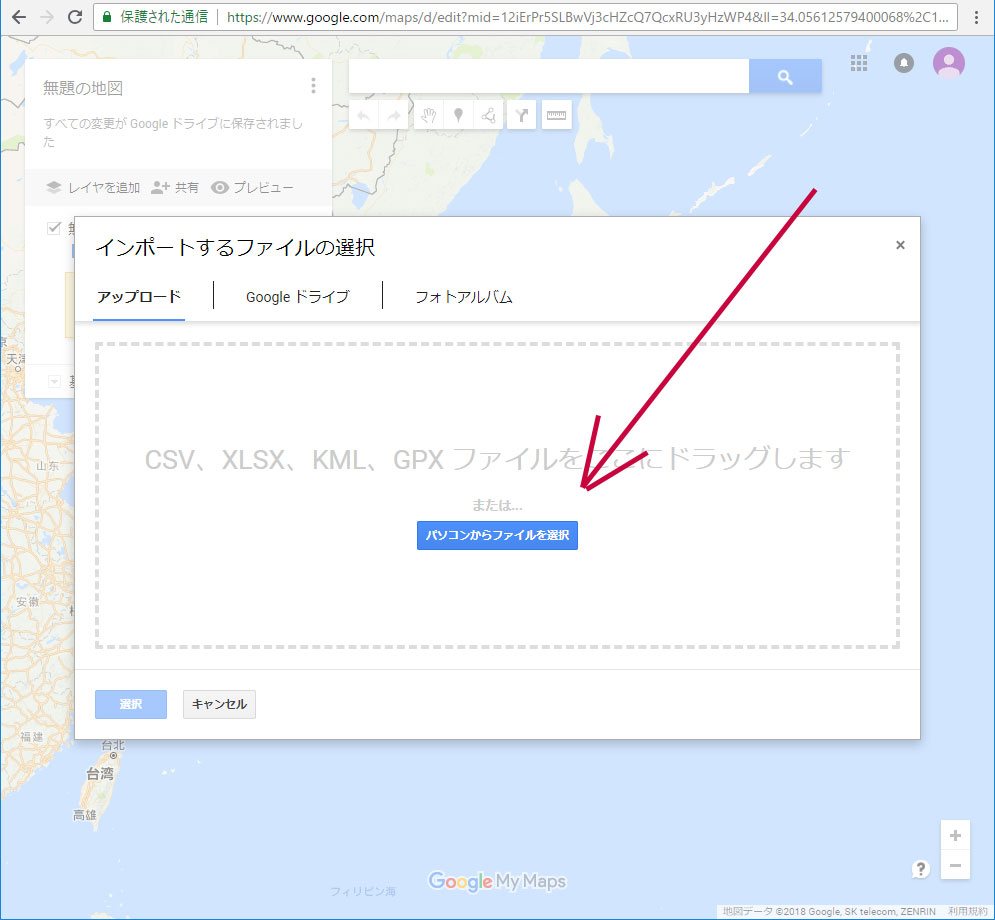Select the hand pan tool
The image size is (995, 920).
coord(428,115)
